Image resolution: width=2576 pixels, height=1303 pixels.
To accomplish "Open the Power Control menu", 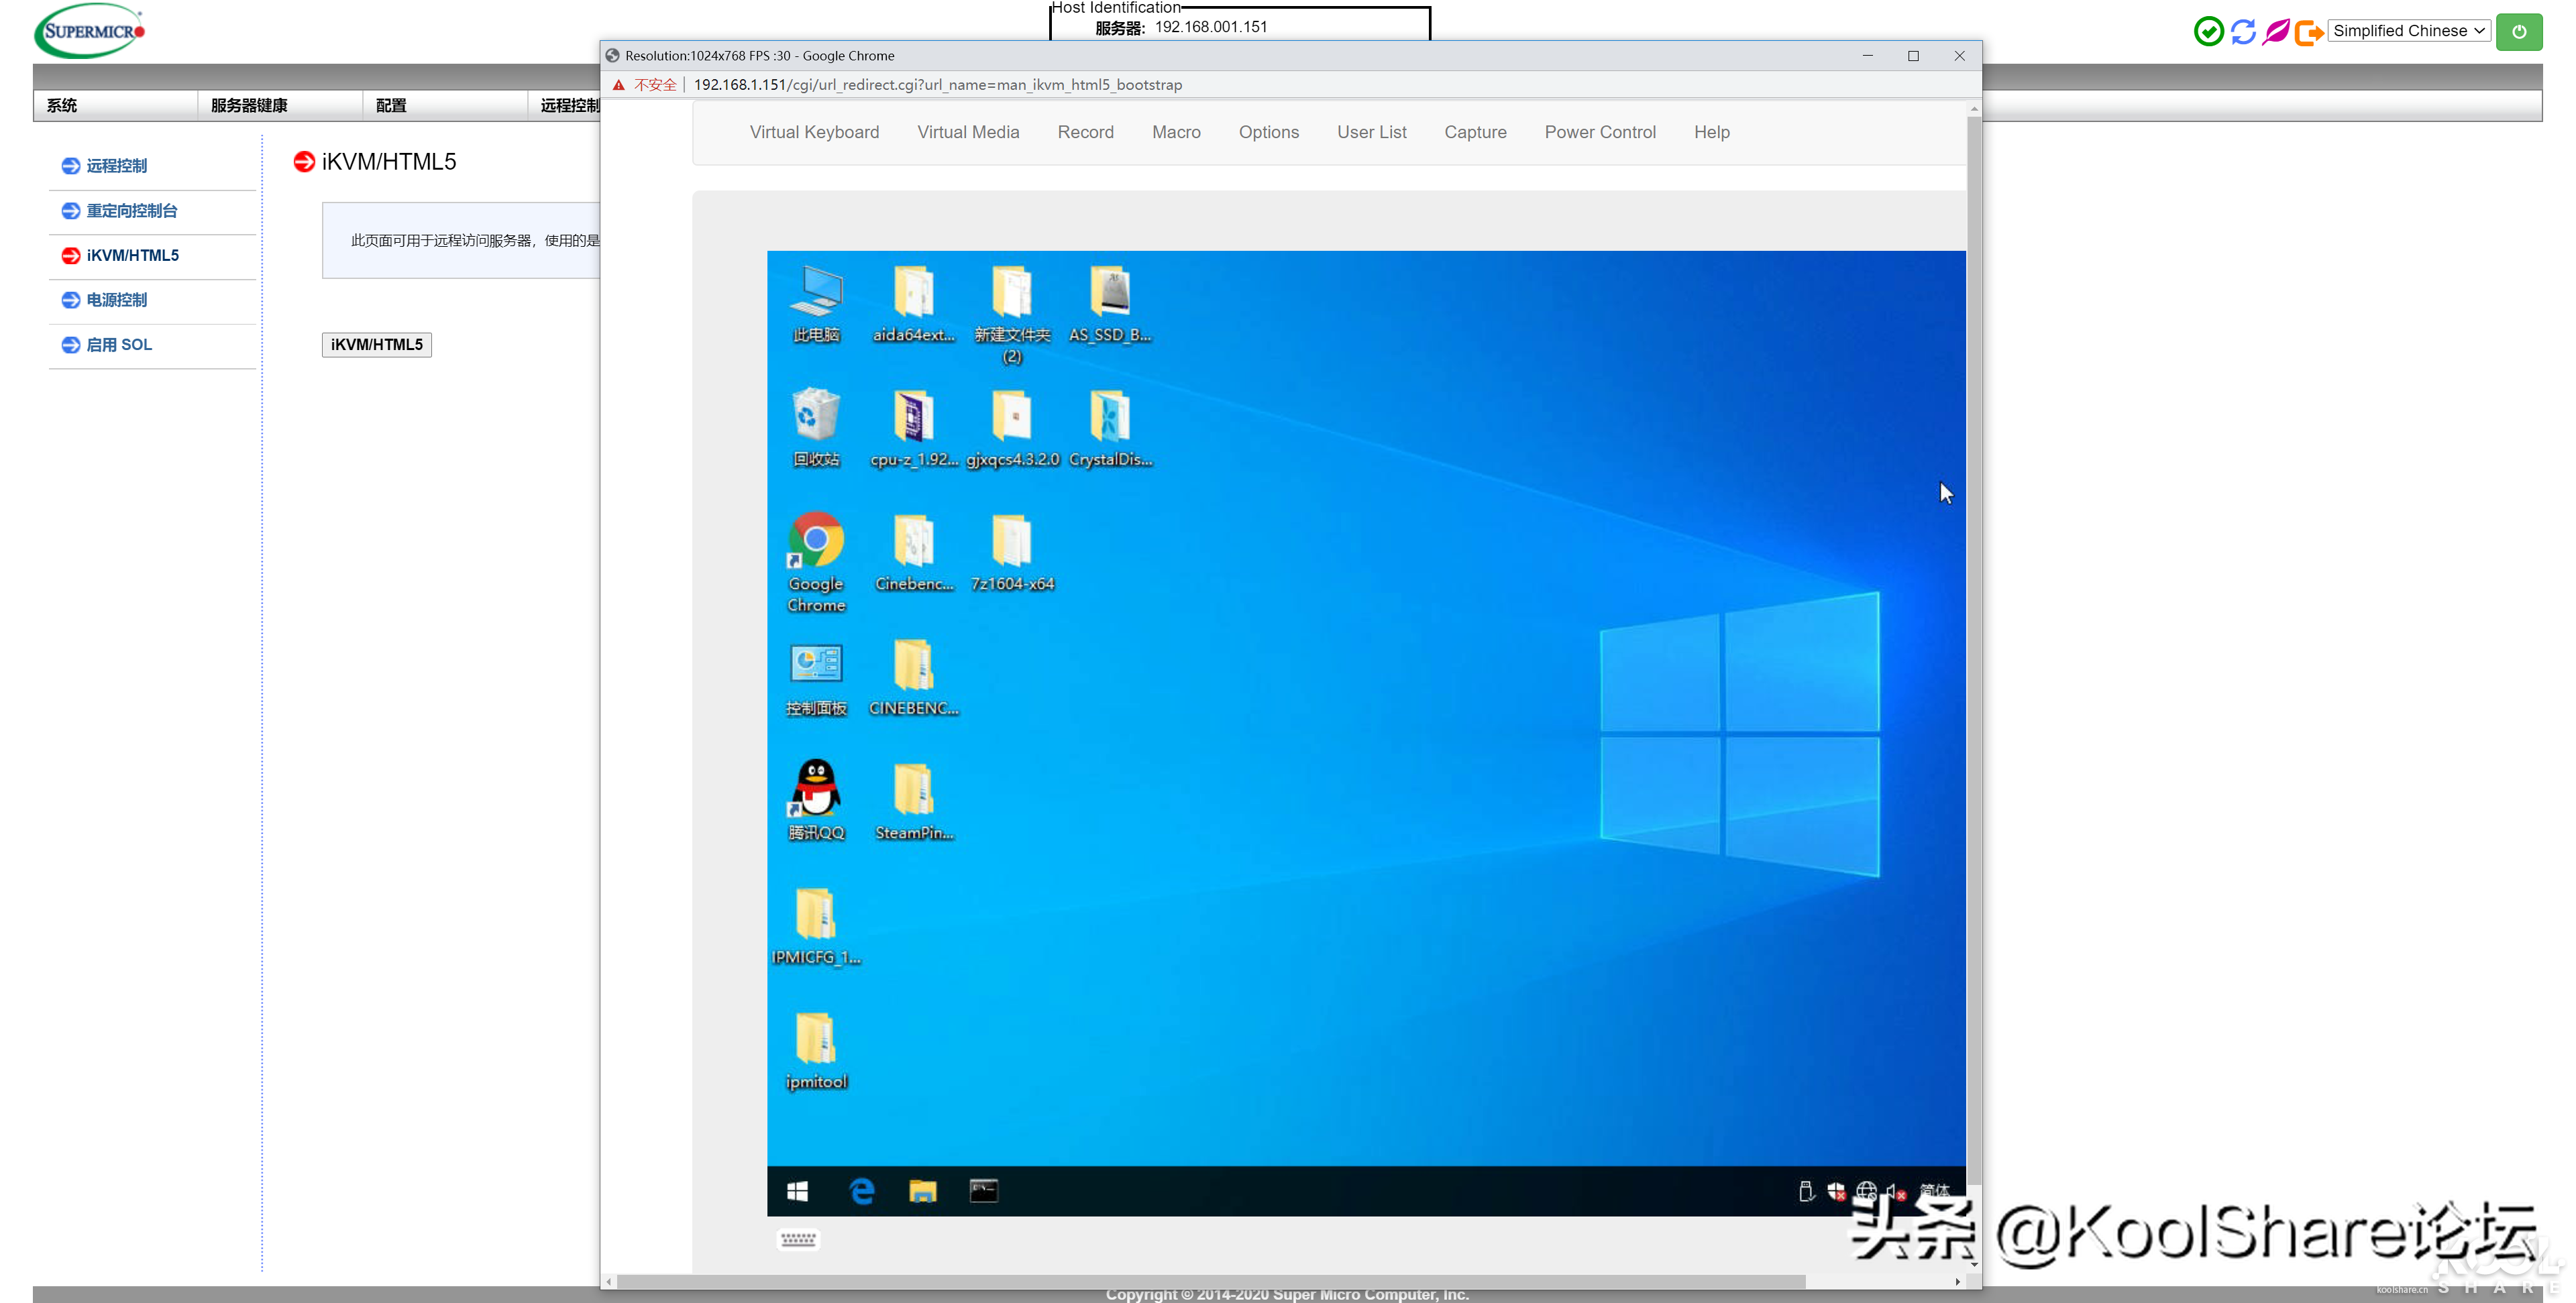I will (x=1600, y=132).
